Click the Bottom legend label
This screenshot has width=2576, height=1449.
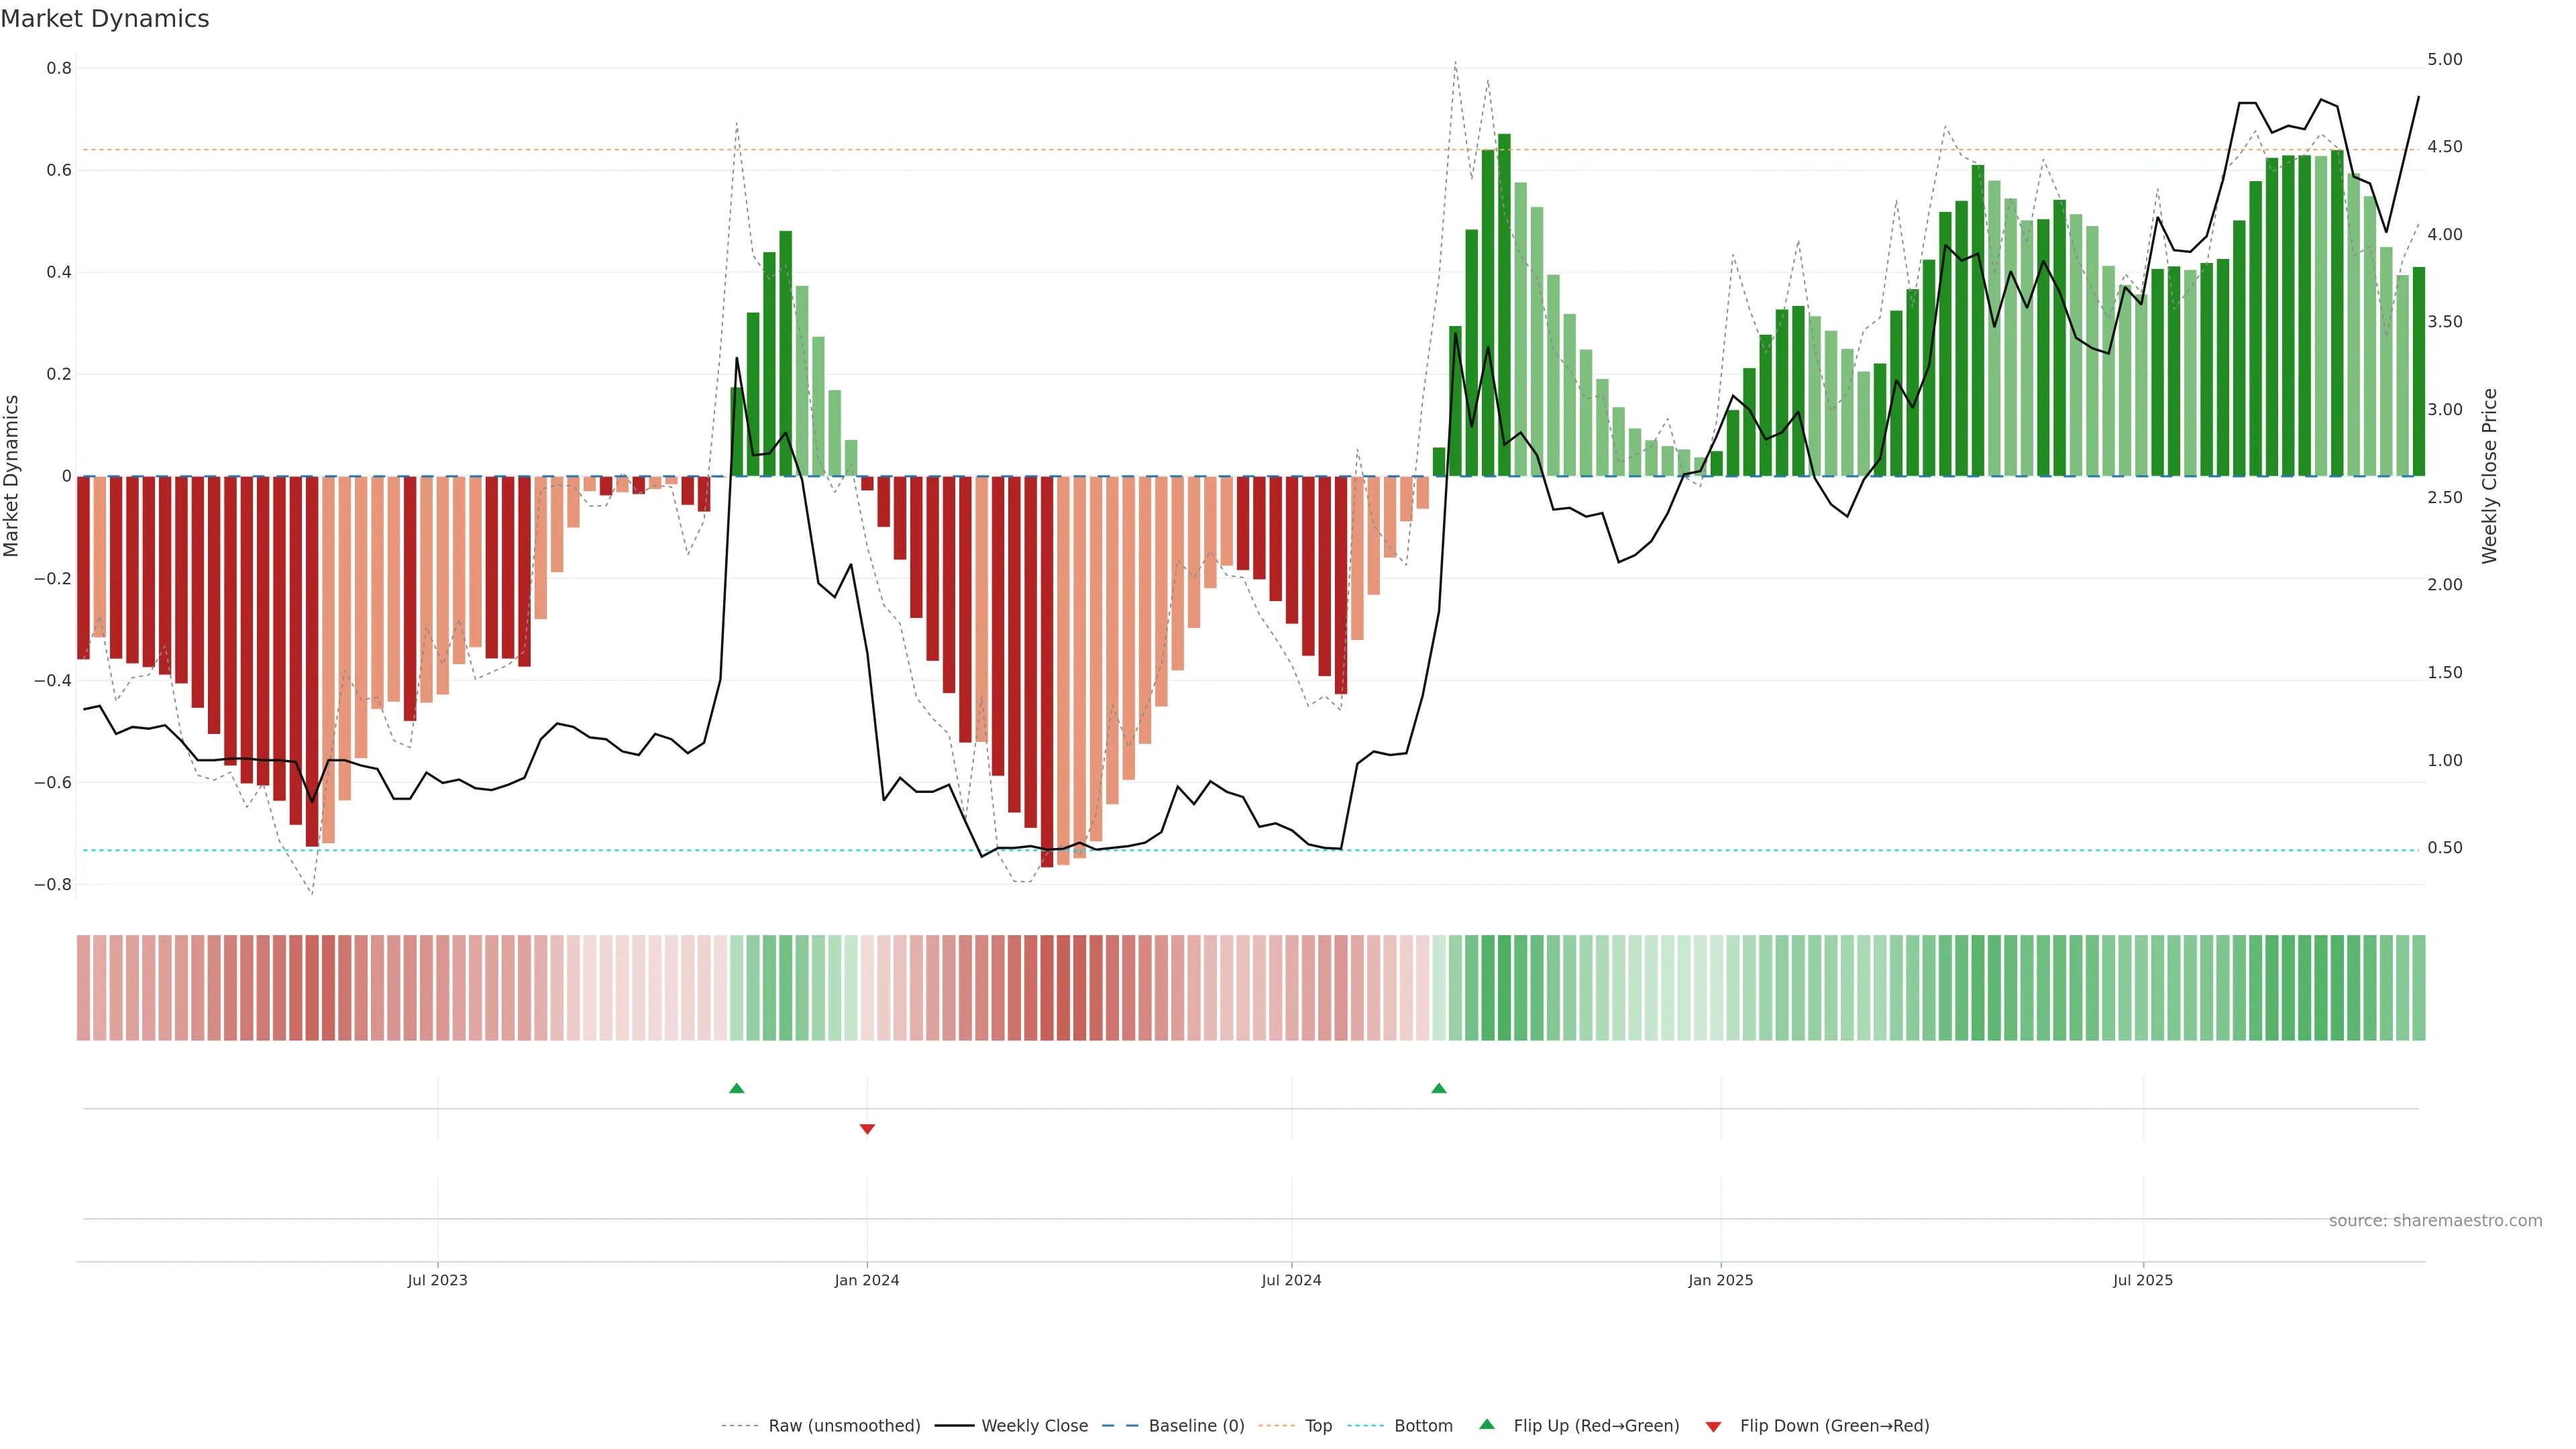tap(1423, 1426)
